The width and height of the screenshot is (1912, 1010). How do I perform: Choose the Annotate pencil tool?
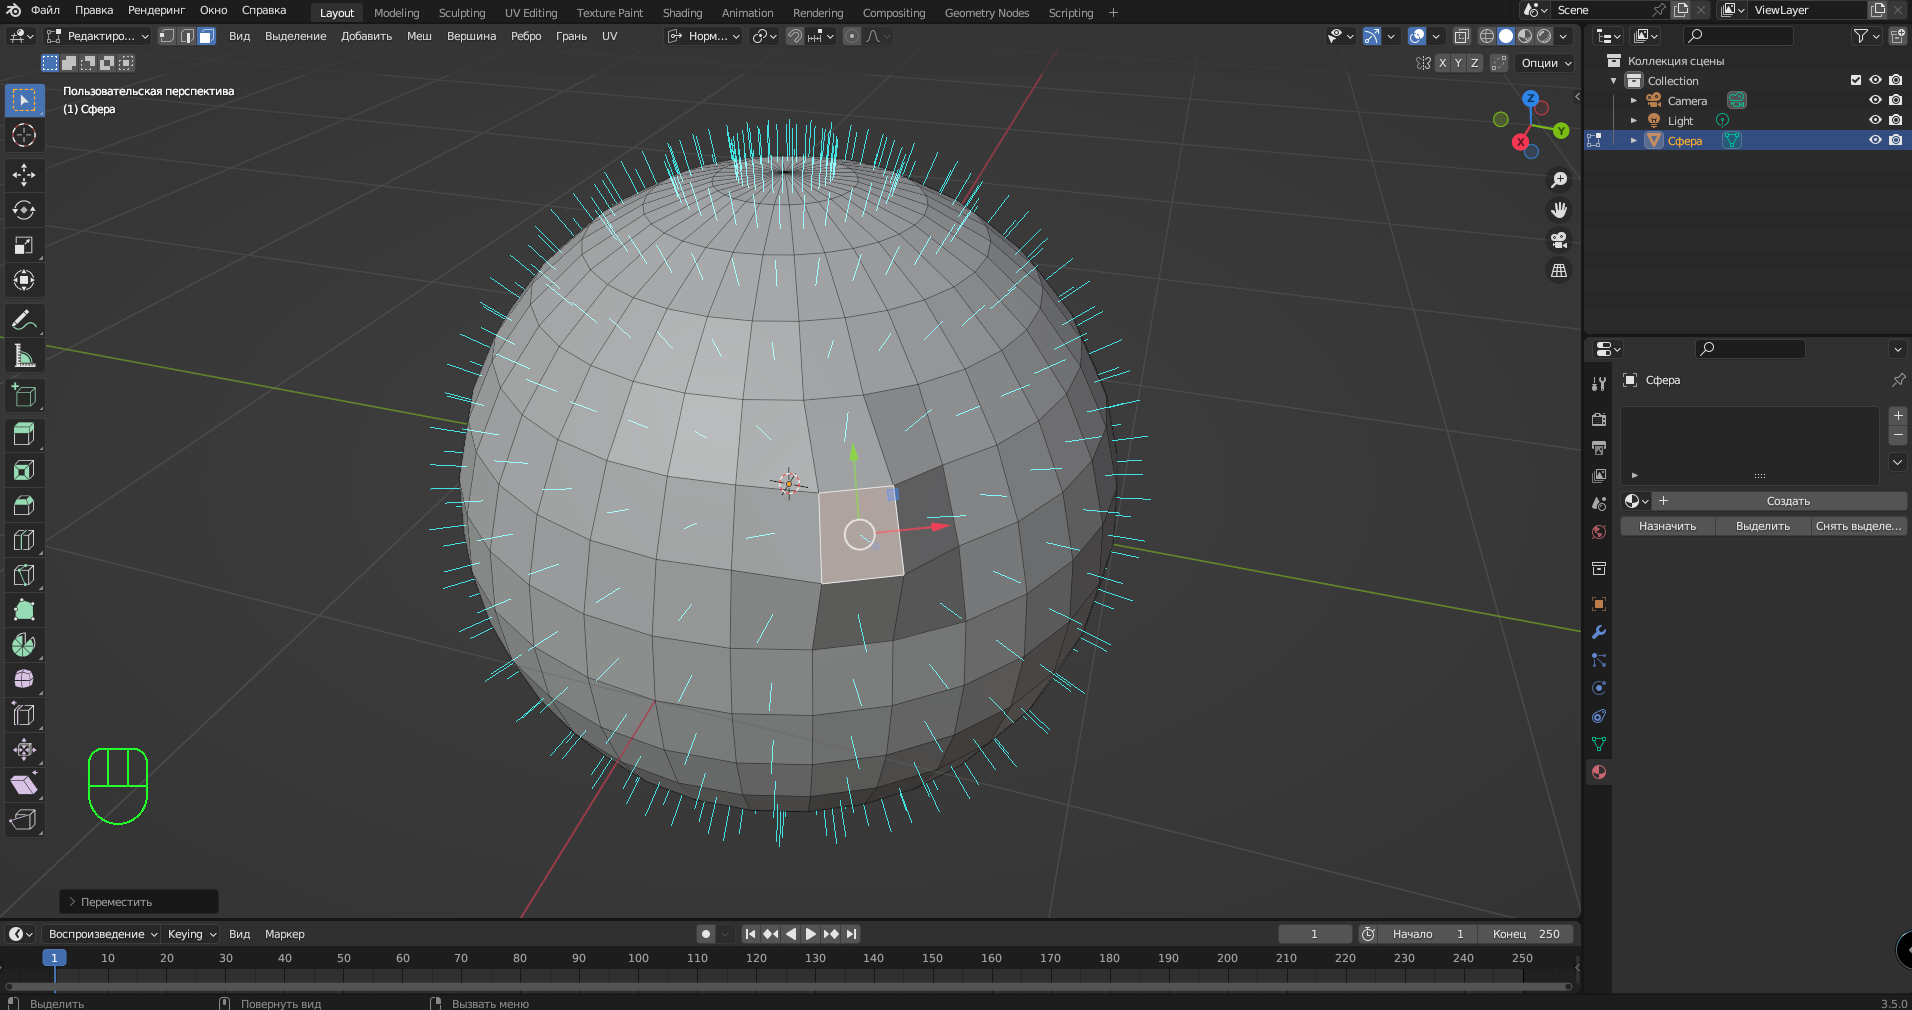tap(24, 321)
